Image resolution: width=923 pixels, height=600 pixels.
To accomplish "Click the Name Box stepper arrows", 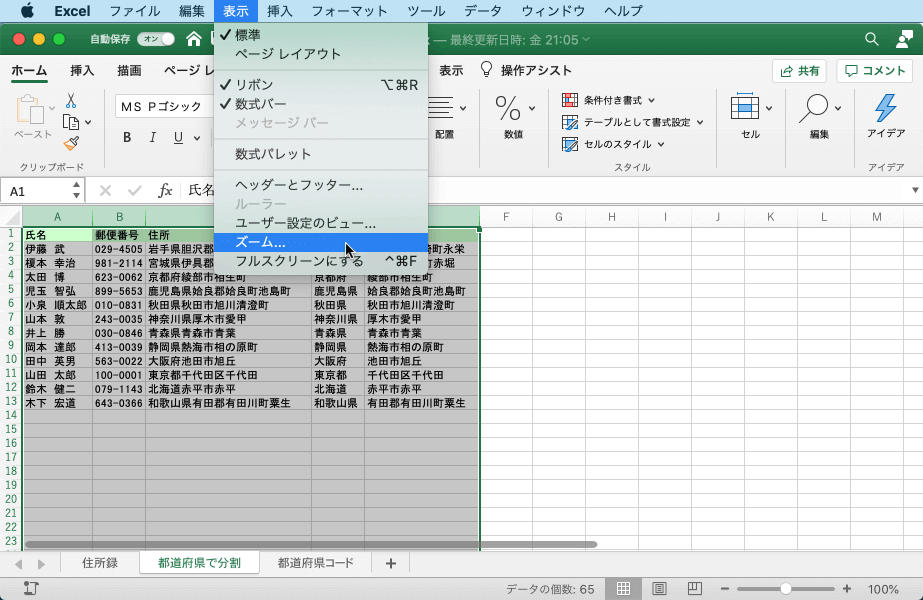I will pos(77,190).
